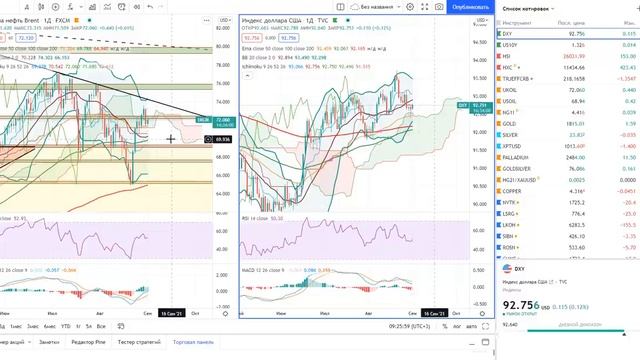Click the Compare or add symbol icon
640x360 pixels.
click(56, 7)
